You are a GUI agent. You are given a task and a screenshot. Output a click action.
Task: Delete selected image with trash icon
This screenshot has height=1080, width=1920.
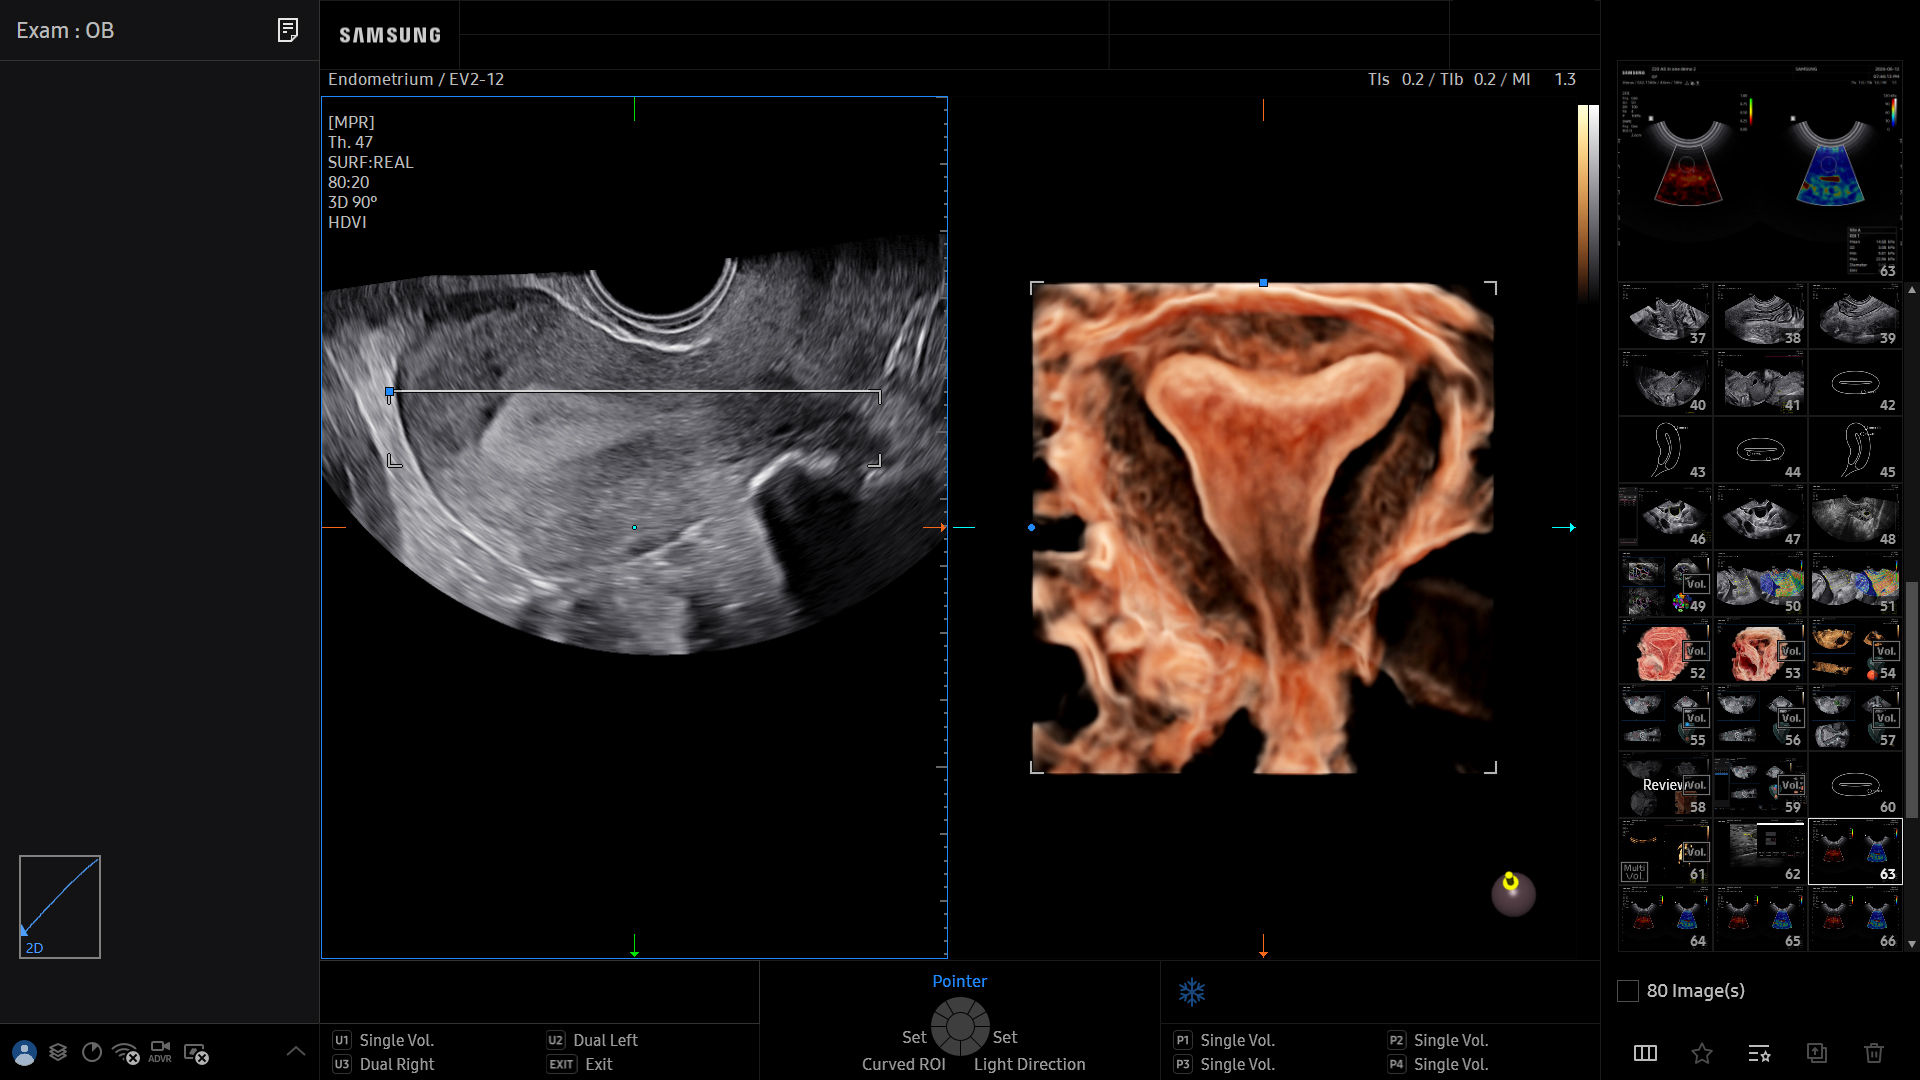(1874, 1053)
